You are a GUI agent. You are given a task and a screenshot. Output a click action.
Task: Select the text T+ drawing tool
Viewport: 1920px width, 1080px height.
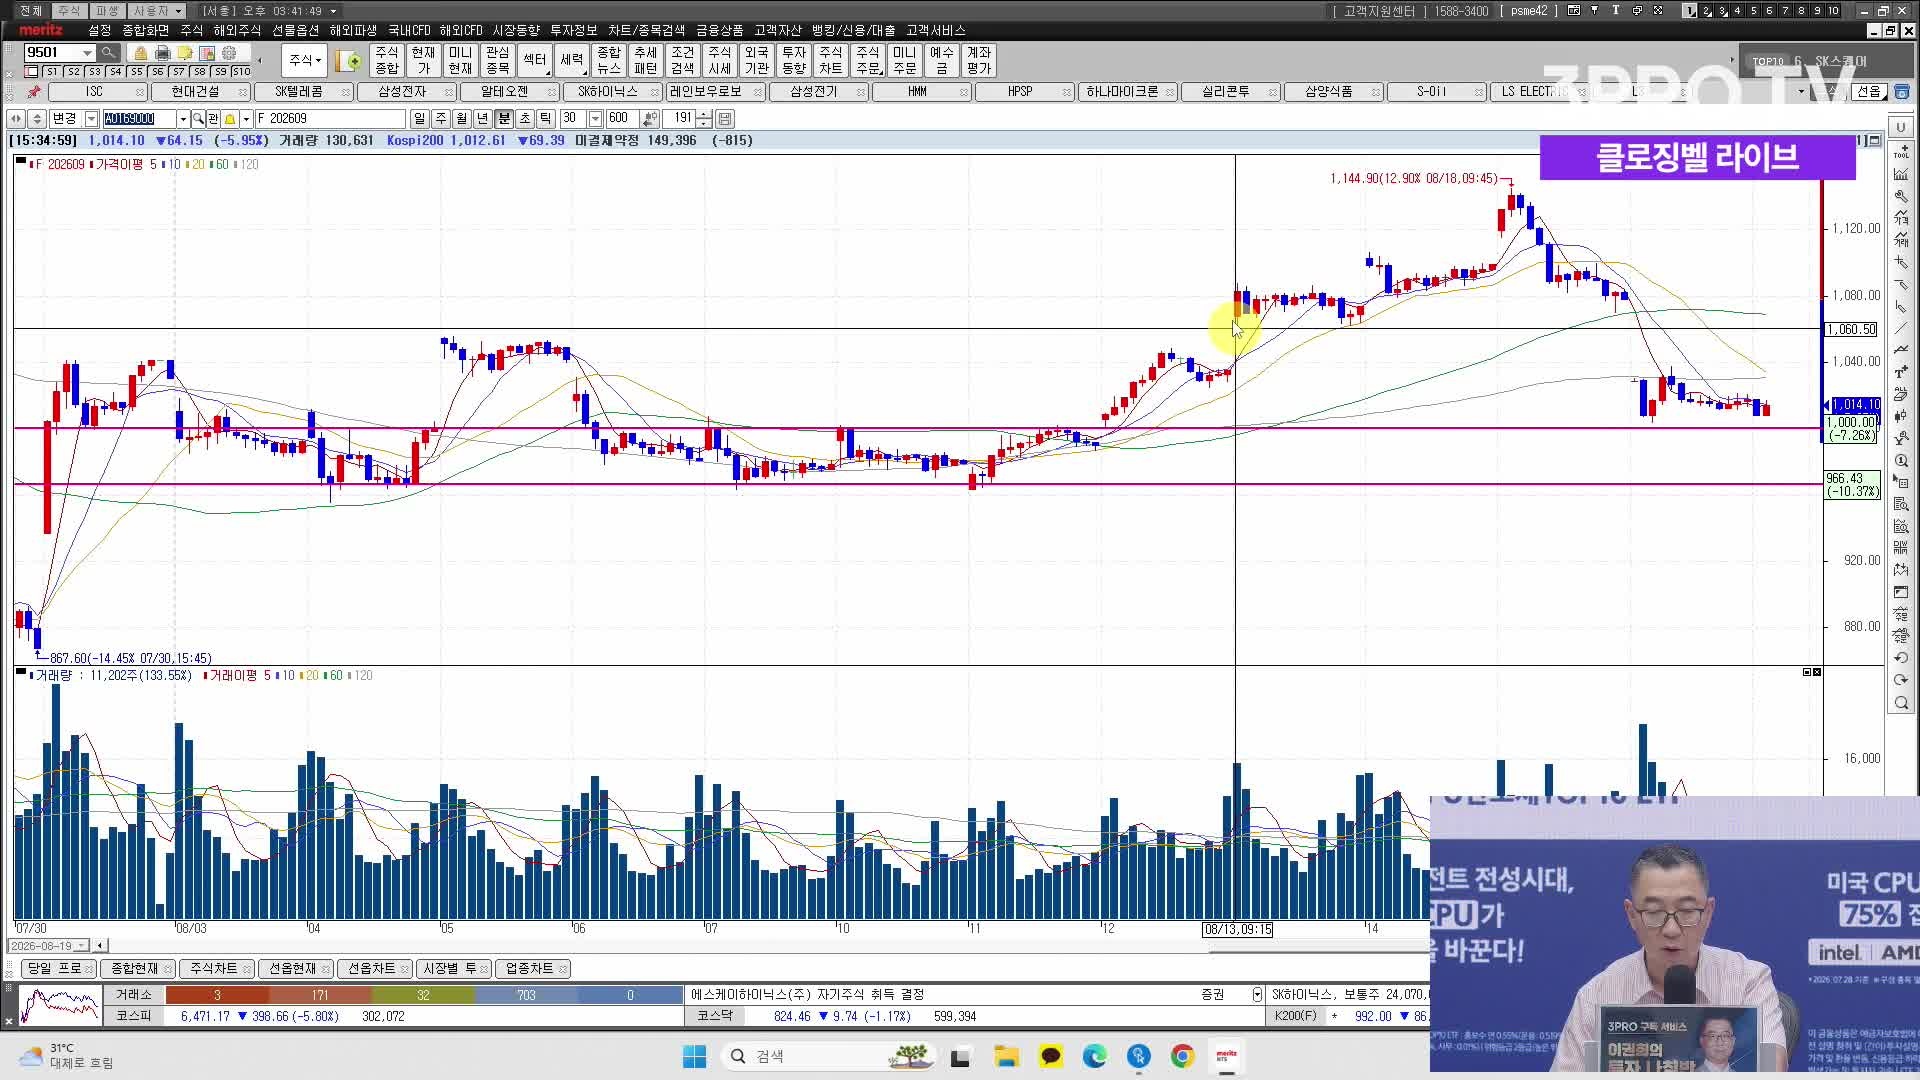tap(1901, 372)
